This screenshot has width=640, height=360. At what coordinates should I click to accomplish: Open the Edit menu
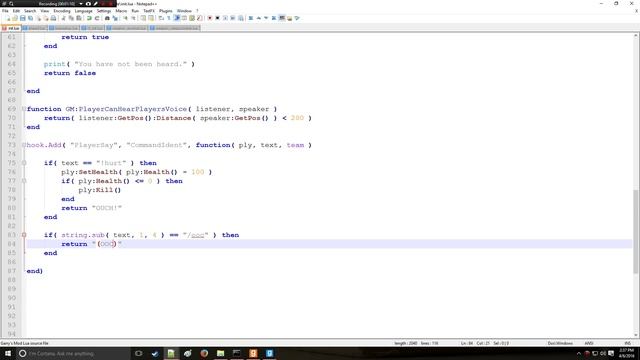point(16,11)
